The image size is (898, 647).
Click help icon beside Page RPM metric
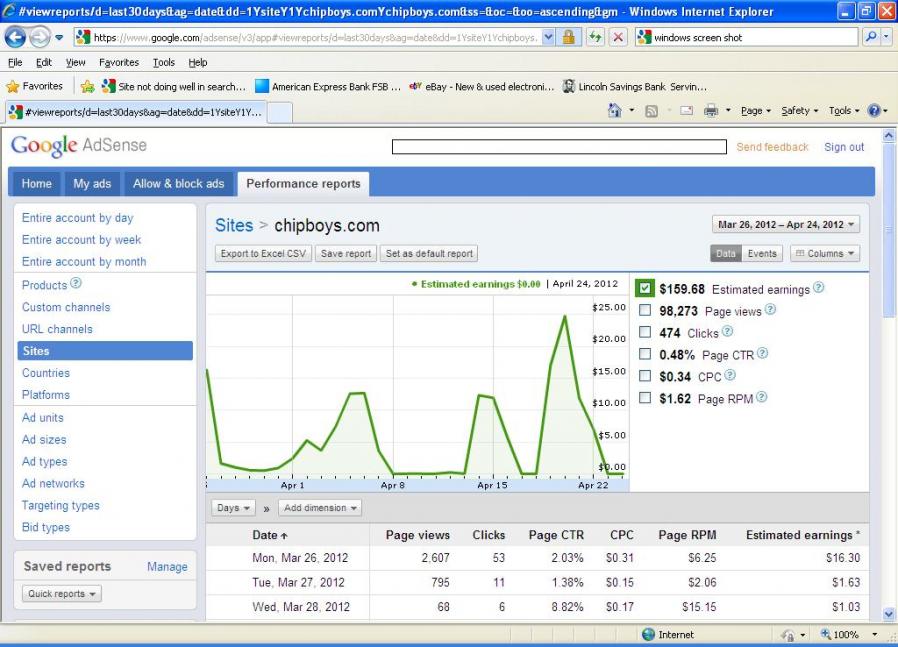pos(761,397)
